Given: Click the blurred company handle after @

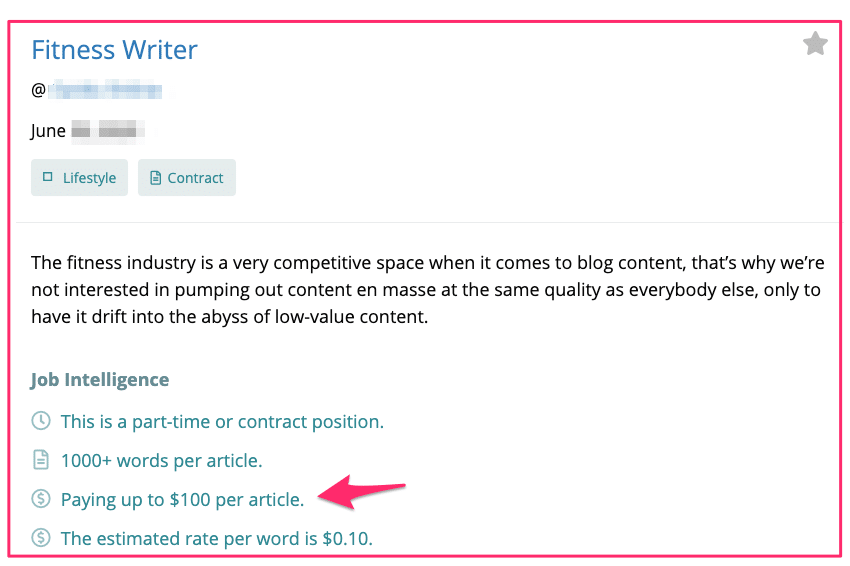Looking at the screenshot, I should (x=105, y=90).
